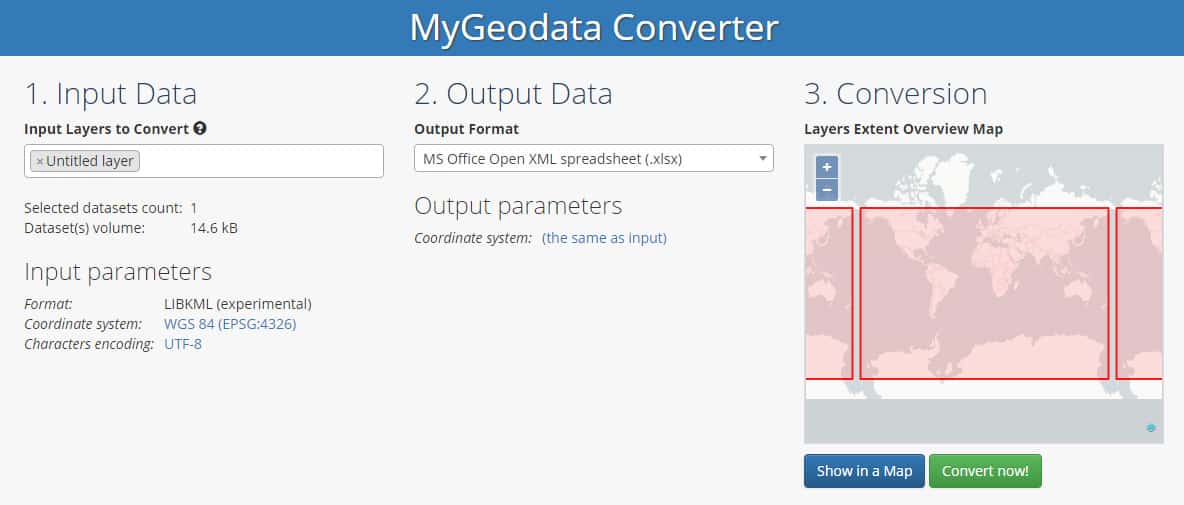Click (the same as input) coordinate system link
Viewport: 1184px width, 505px height.
[x=604, y=239]
